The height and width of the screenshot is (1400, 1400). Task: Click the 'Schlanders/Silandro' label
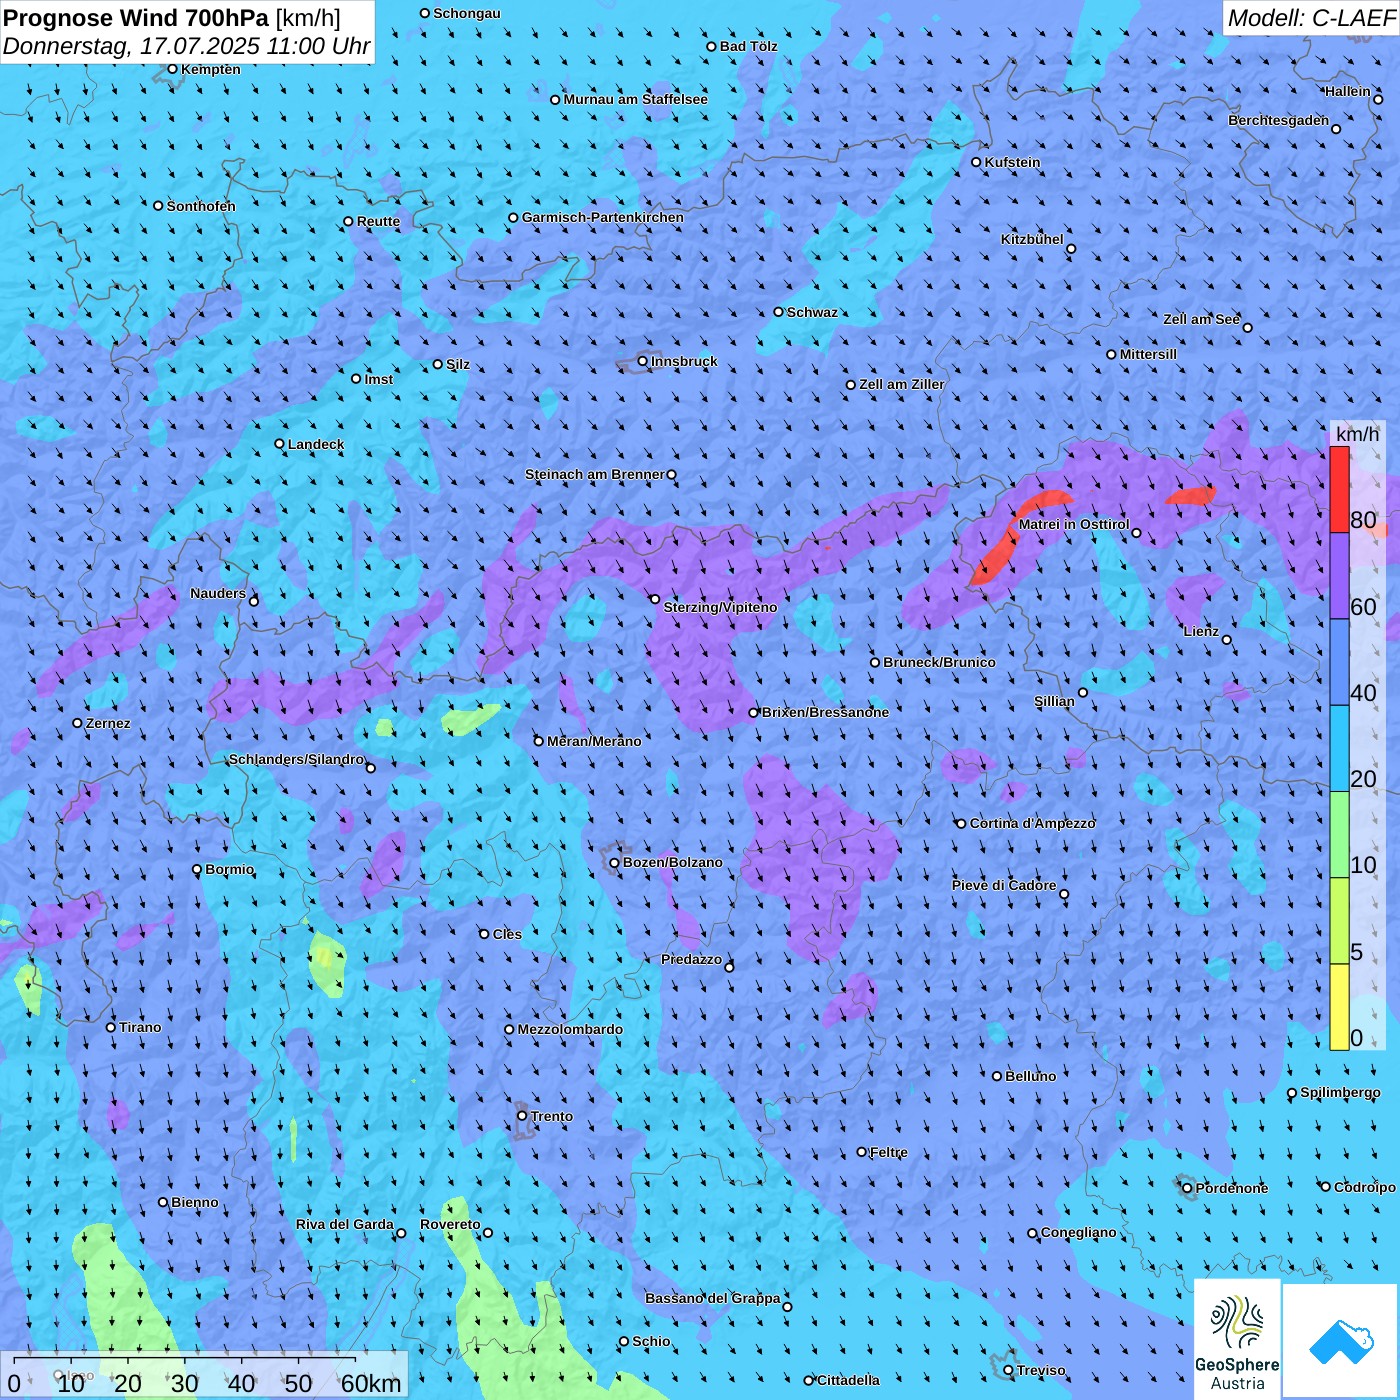click(297, 759)
